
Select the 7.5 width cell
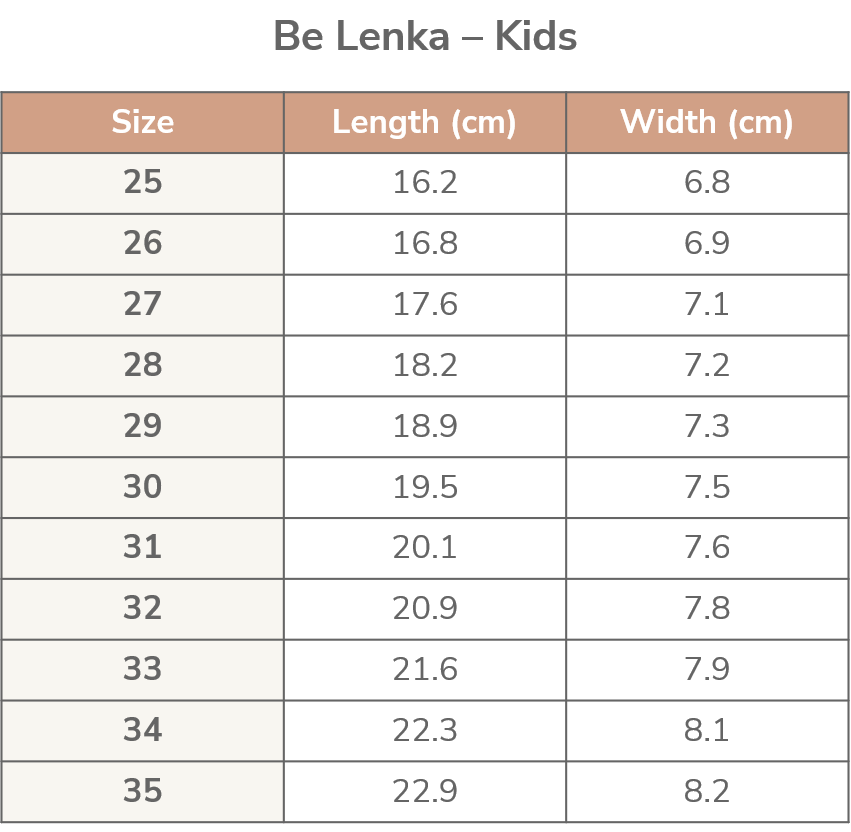click(x=707, y=487)
